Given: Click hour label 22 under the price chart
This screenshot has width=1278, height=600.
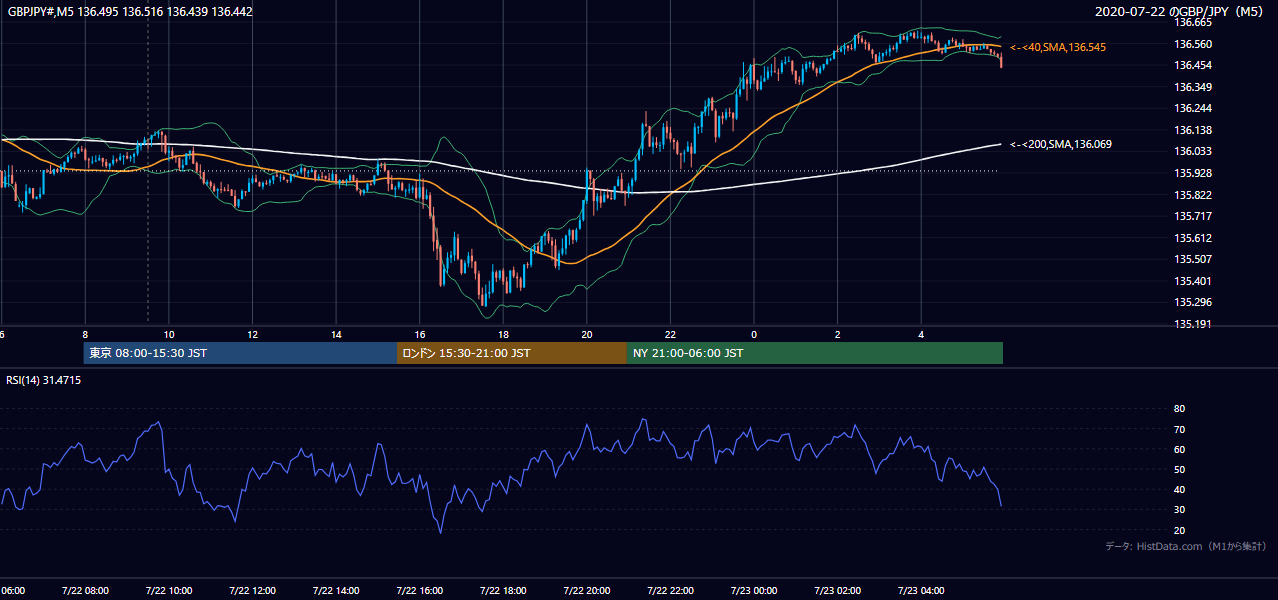Looking at the screenshot, I should click(670, 334).
